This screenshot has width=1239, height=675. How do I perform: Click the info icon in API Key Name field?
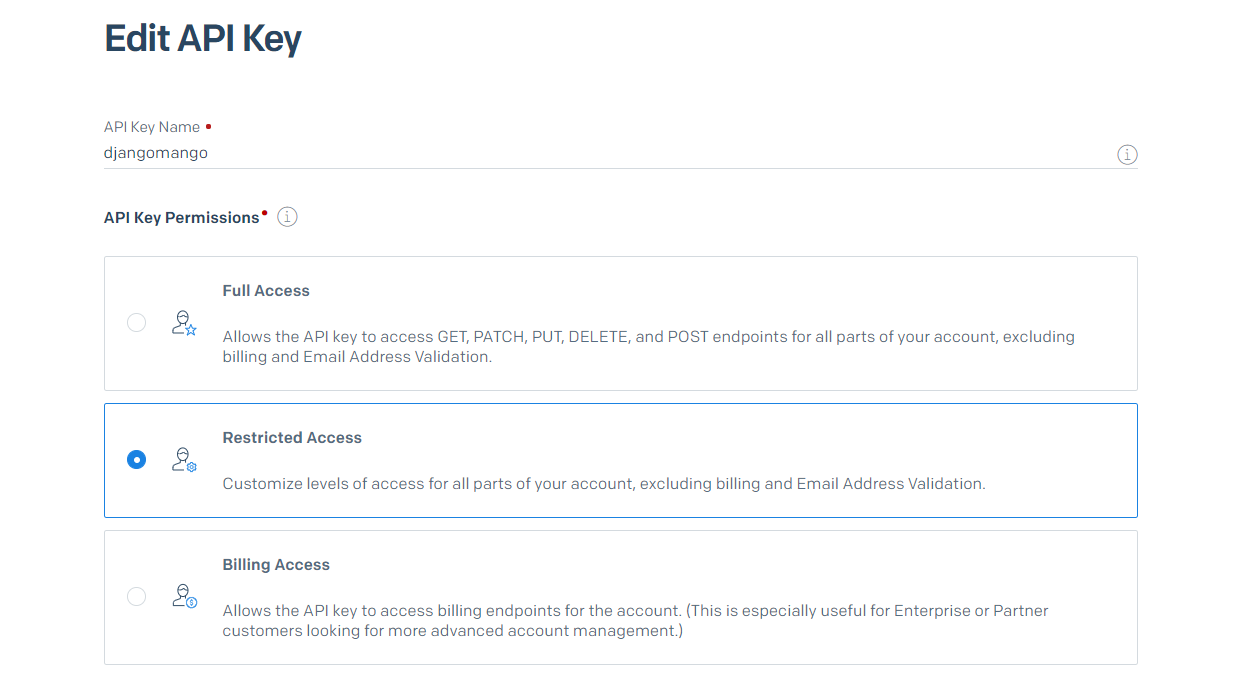point(1127,155)
